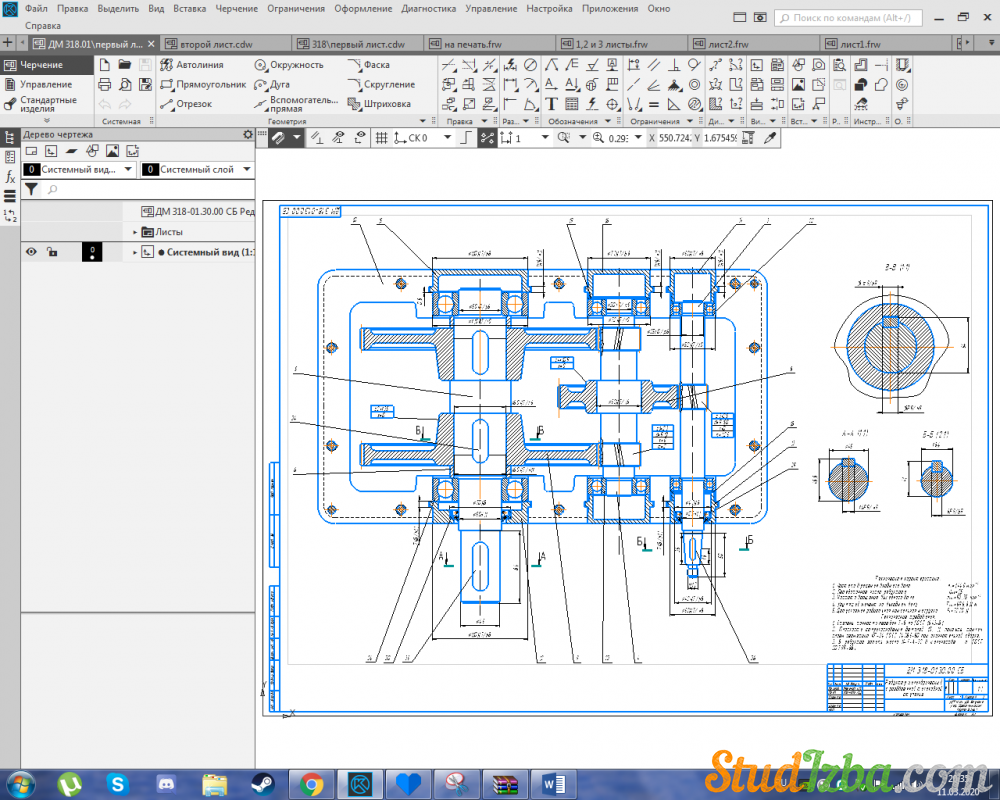Click the Управление toolbar set button

click(46, 84)
